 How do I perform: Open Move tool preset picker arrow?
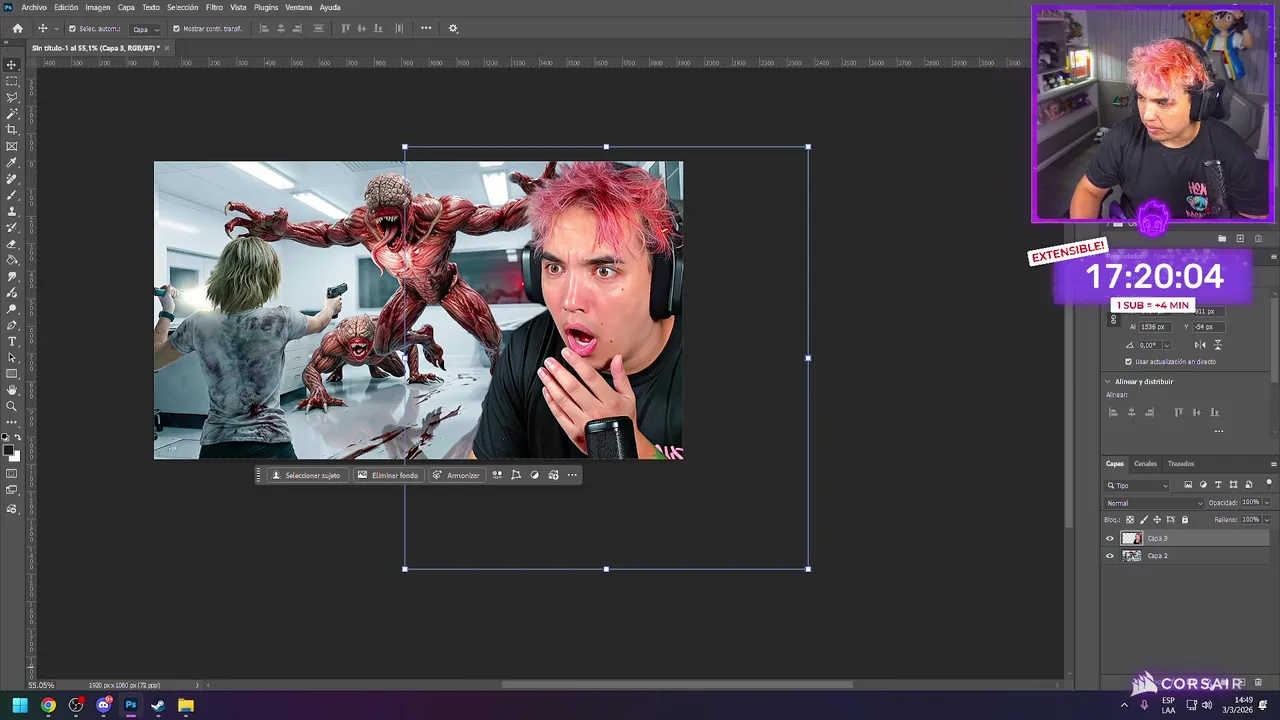coord(56,29)
